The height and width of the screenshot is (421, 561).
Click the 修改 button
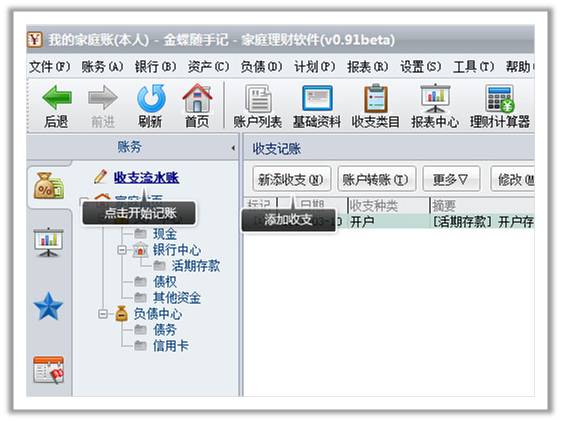click(x=514, y=179)
